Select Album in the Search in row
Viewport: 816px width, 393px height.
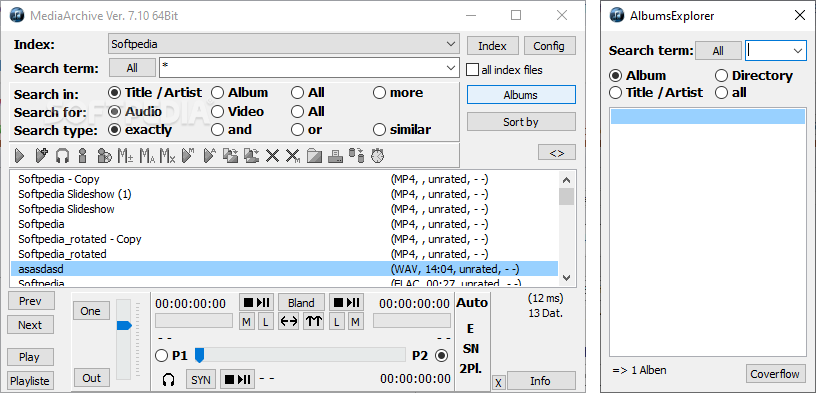tap(239, 93)
